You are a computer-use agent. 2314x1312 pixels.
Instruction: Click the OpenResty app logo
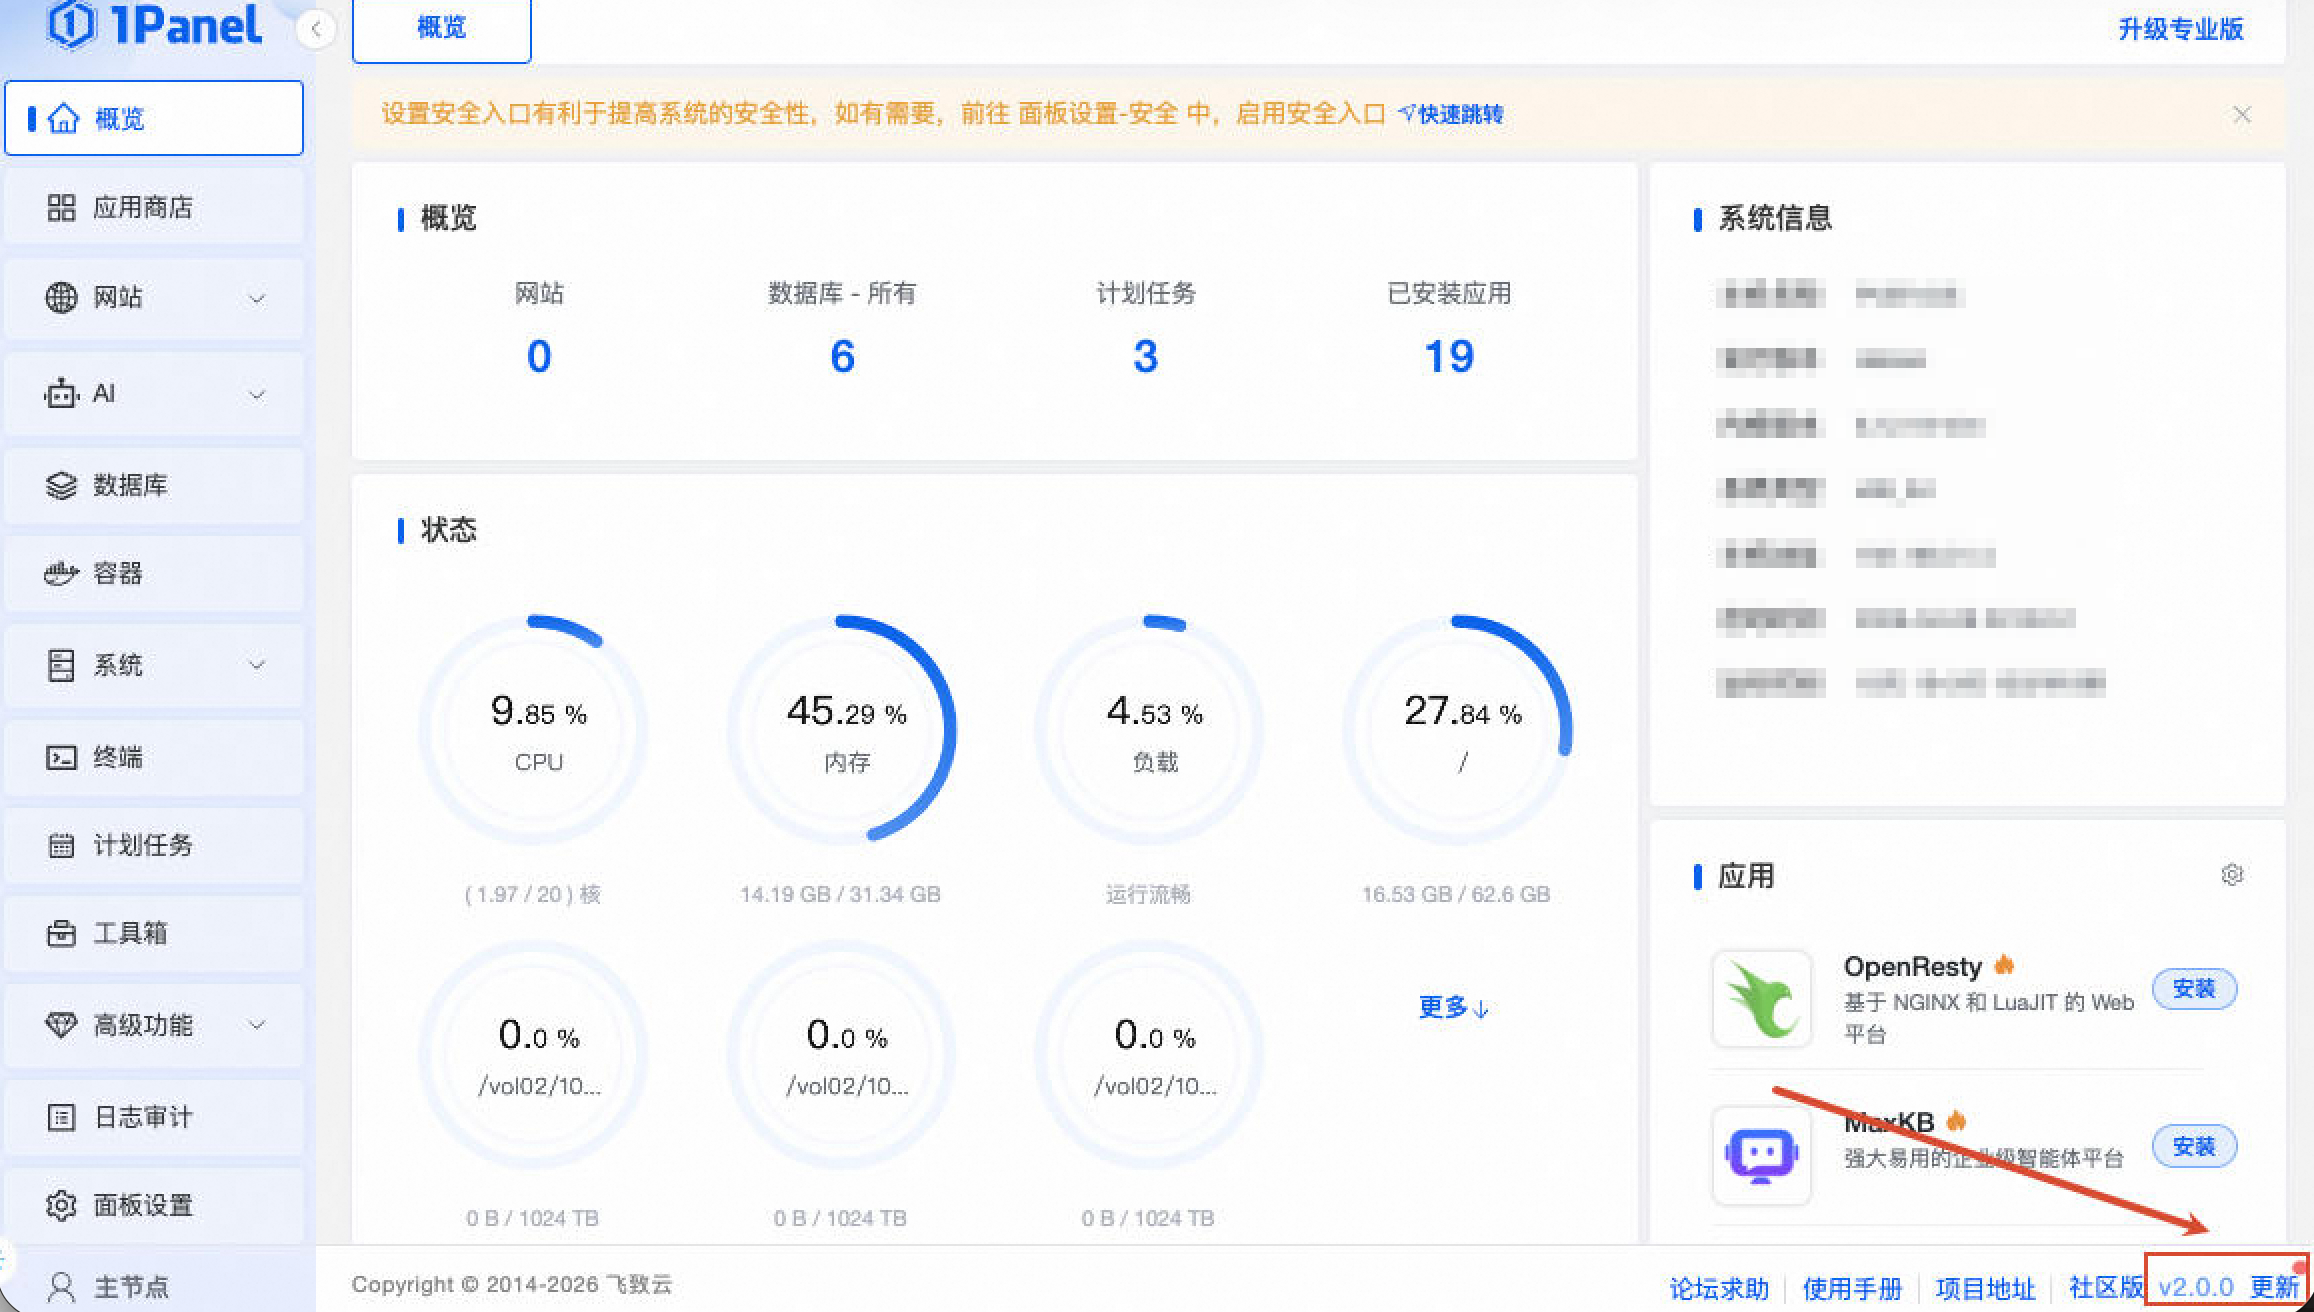coord(1761,999)
